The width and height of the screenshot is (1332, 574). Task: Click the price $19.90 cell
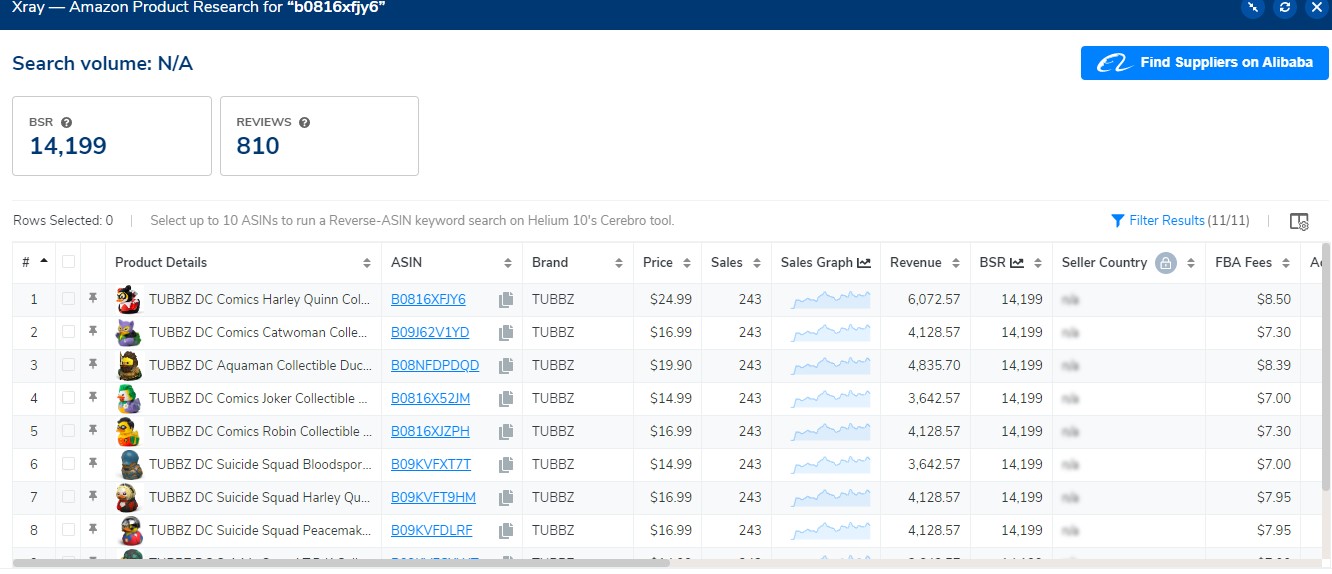pyautogui.click(x=670, y=365)
